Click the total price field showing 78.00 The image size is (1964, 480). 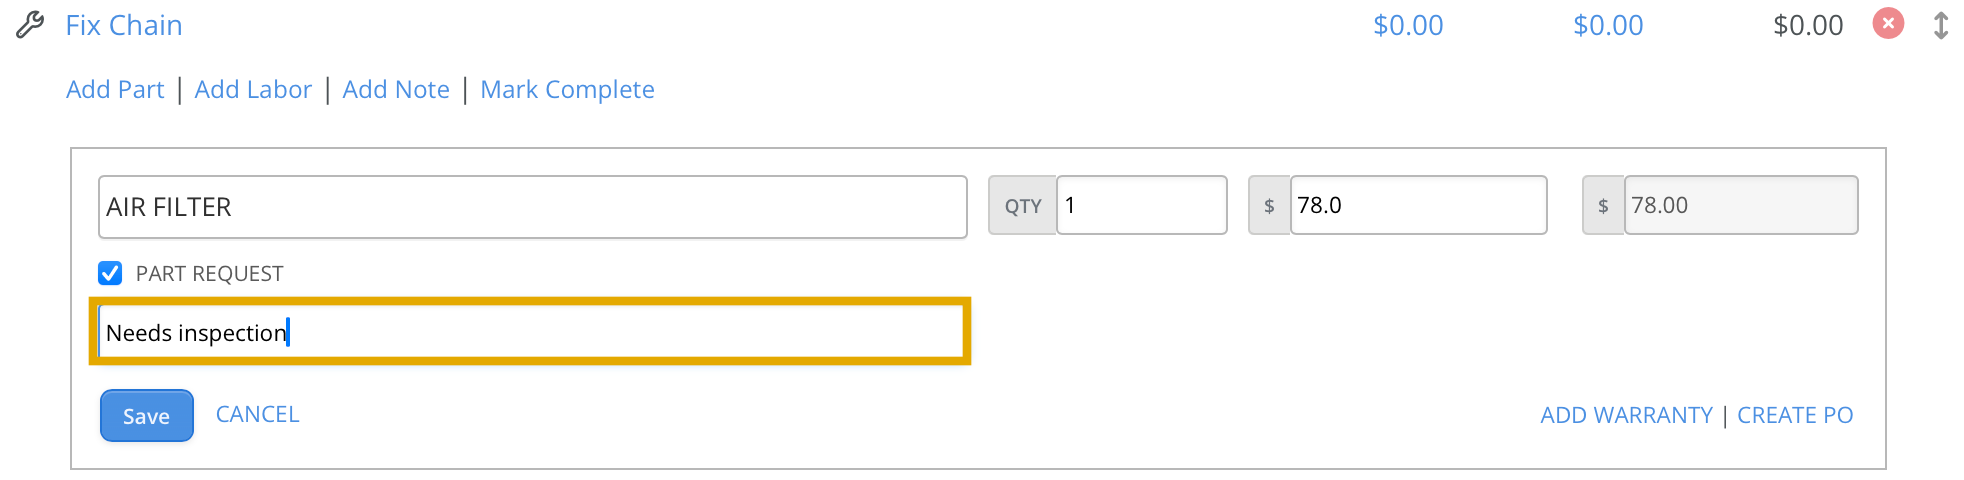1740,205
